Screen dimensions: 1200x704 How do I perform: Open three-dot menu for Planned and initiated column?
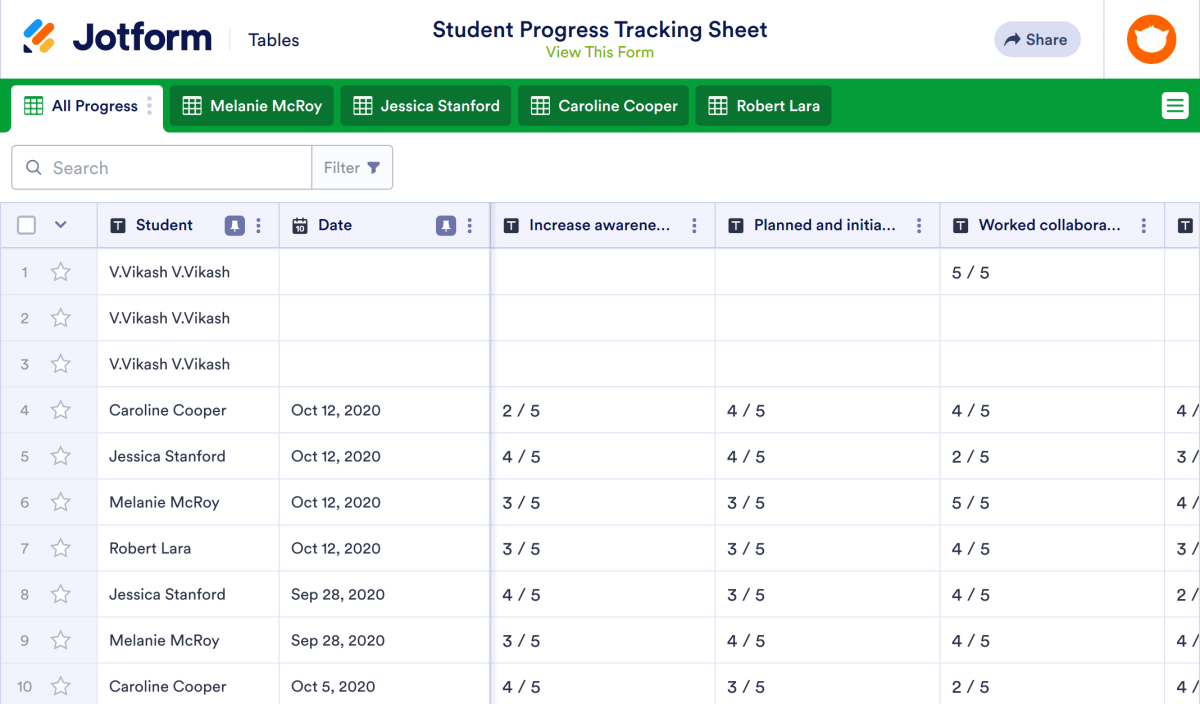point(919,226)
